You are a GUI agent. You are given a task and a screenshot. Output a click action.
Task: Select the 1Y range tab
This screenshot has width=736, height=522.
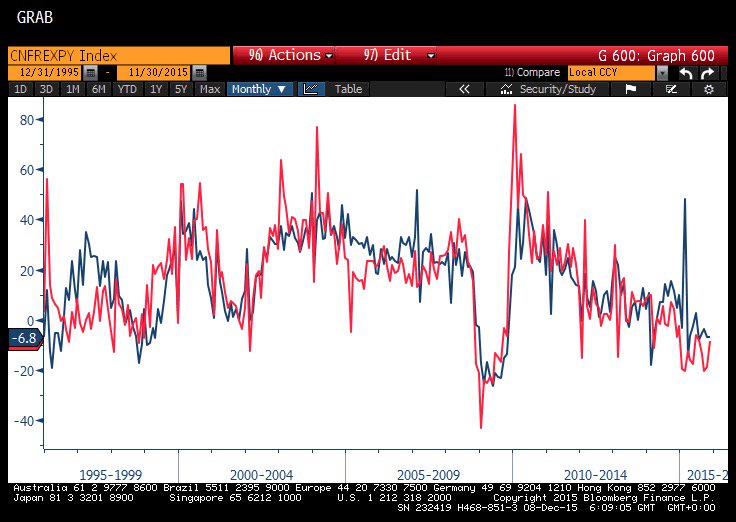[x=156, y=89]
